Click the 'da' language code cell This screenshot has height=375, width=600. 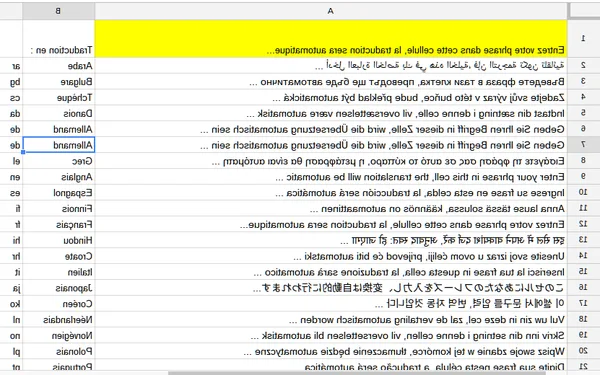coord(11,113)
